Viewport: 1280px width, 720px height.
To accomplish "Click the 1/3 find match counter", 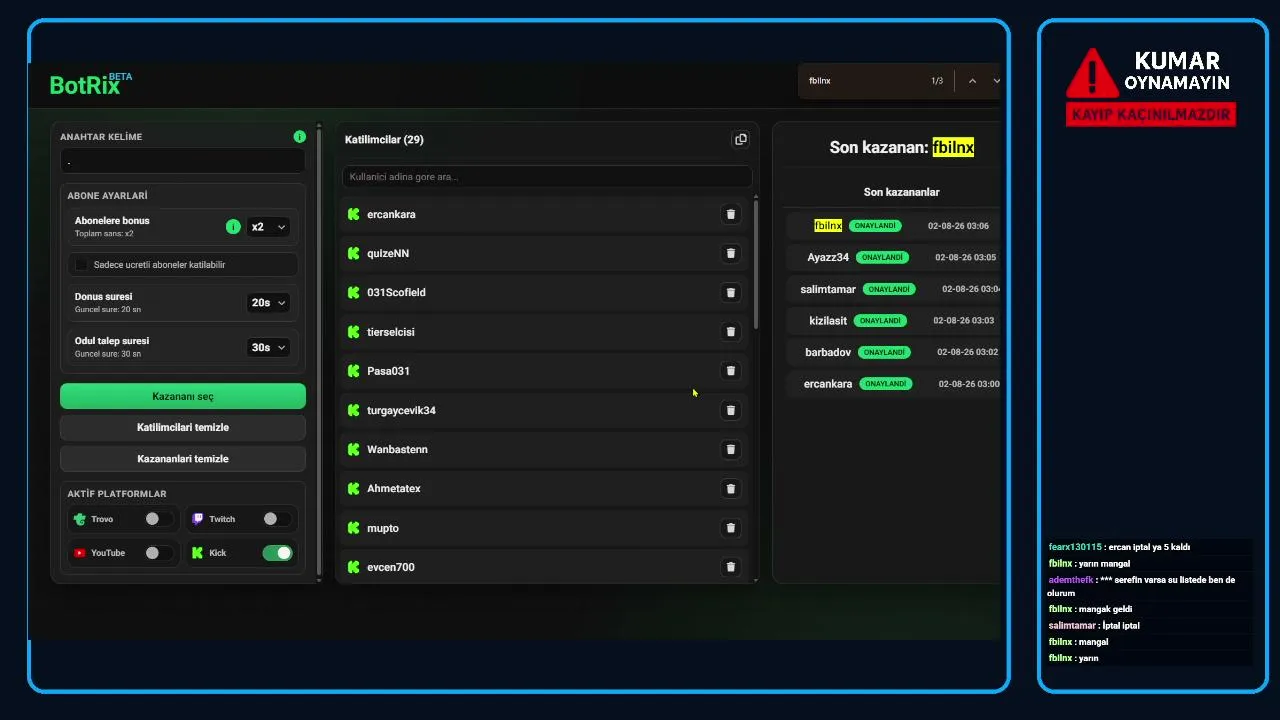I will 937,81.
